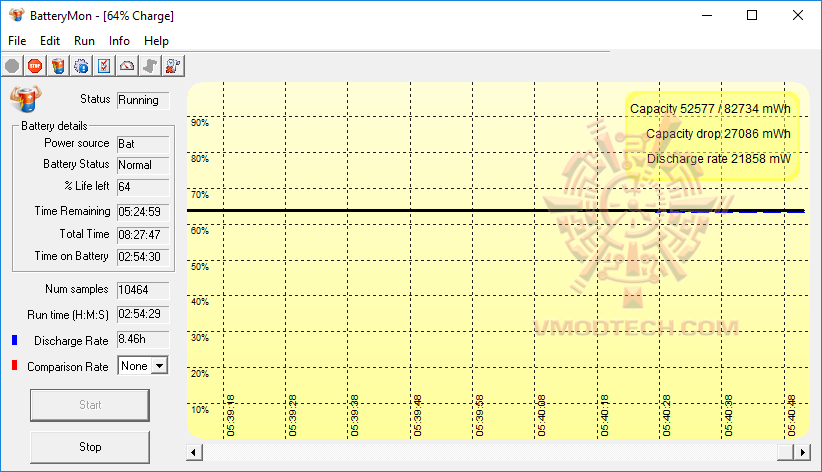
Task: Click the BatteryMon title bar app icon
Action: pos(16,15)
